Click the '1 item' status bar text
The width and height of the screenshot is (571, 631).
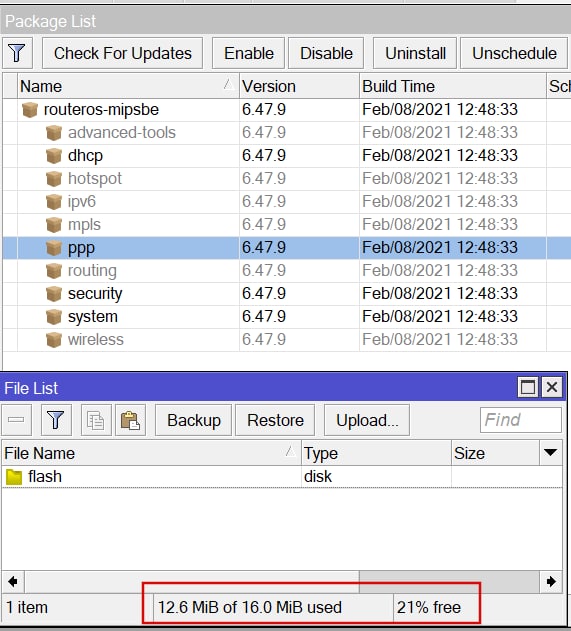point(27,607)
